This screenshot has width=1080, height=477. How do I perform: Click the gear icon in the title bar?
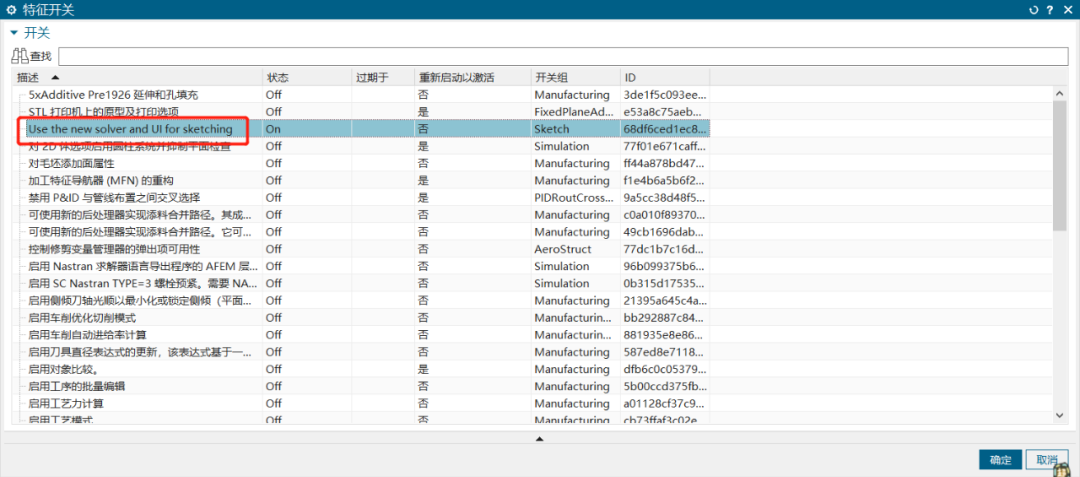[x=10, y=10]
